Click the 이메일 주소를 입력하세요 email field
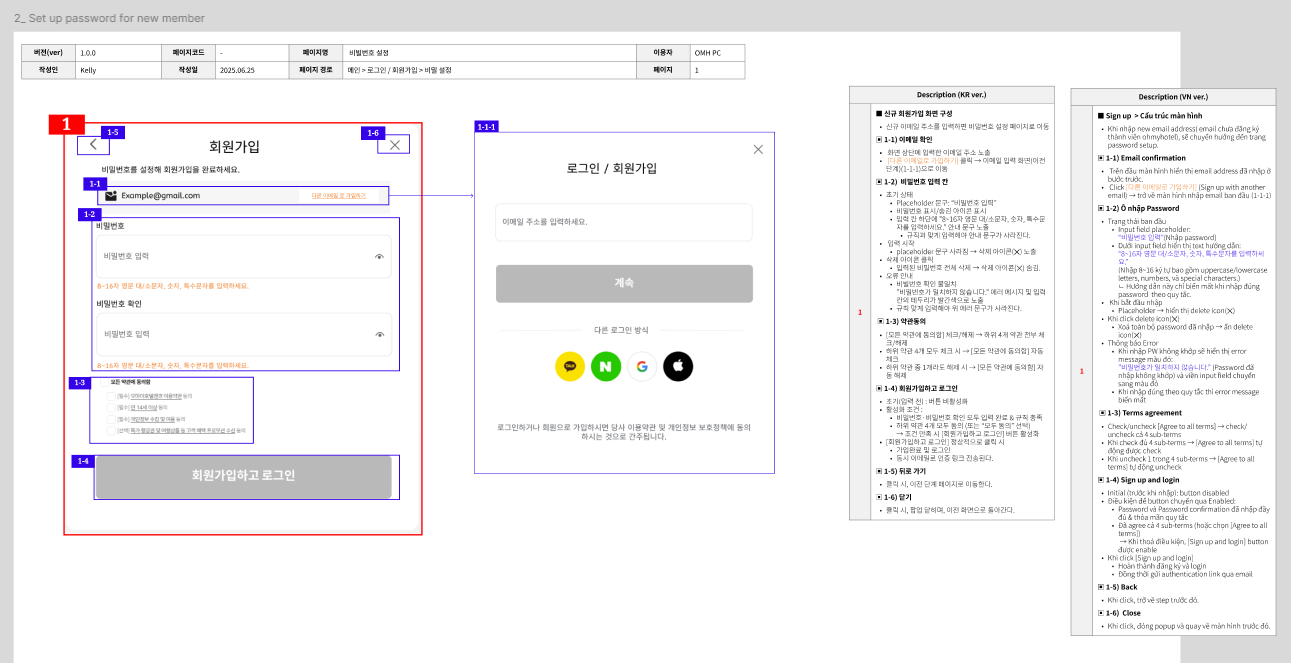This screenshot has height=663, width=1291. pyautogui.click(x=624, y=222)
